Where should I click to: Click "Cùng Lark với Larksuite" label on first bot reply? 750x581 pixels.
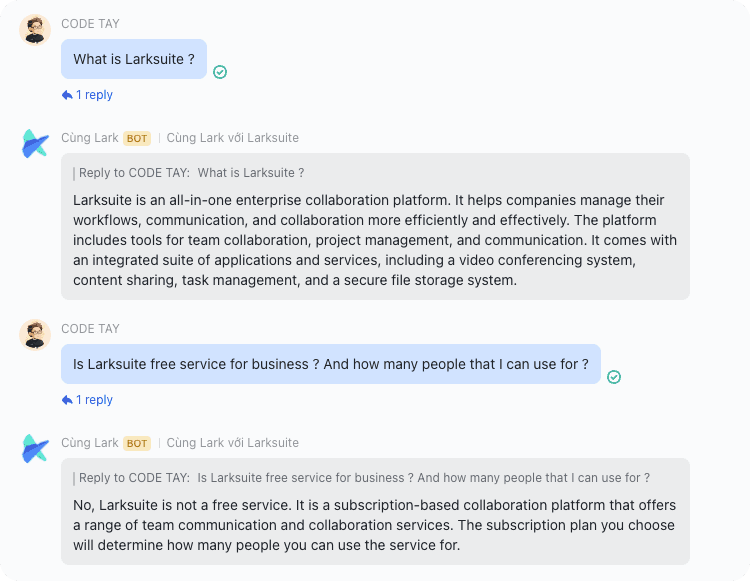[232, 138]
